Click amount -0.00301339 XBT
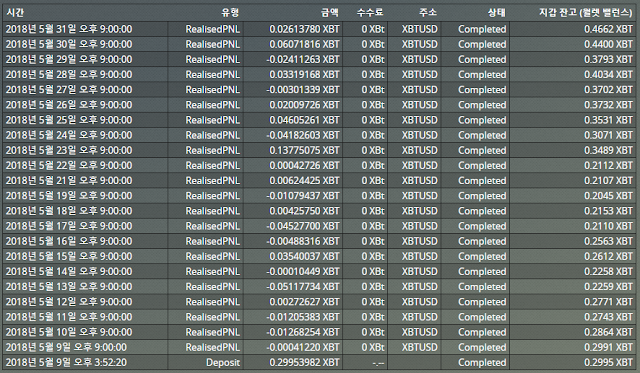 click(x=303, y=89)
